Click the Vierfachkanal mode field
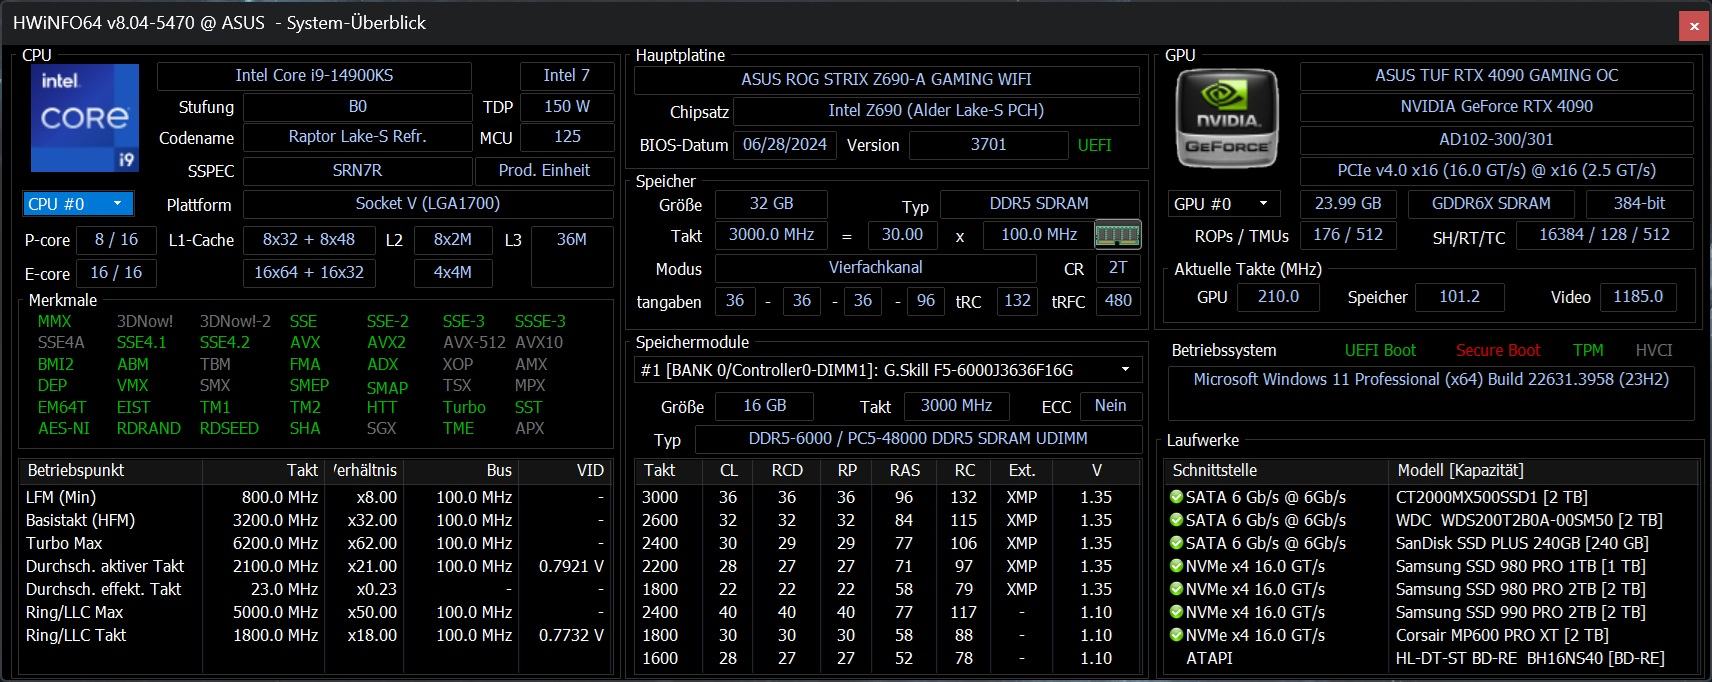 [x=876, y=268]
